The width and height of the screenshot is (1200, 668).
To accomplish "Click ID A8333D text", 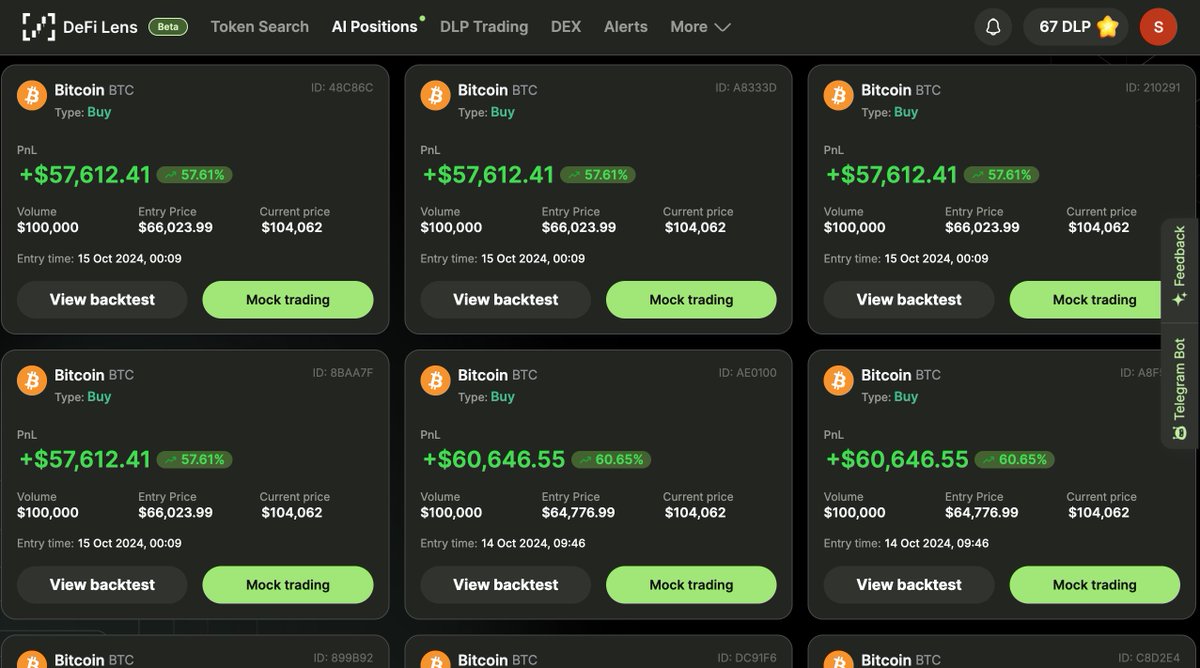I will pos(746,88).
